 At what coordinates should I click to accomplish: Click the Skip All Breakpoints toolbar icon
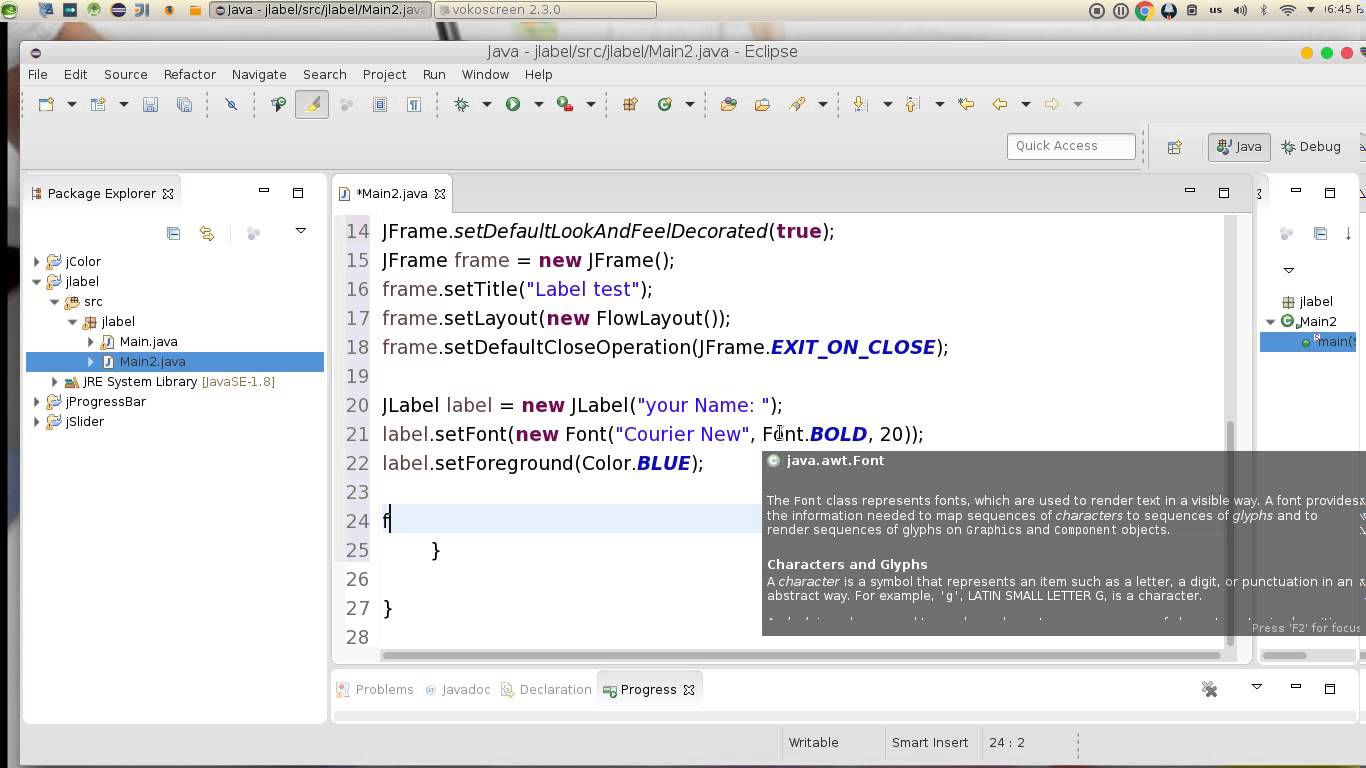click(231, 104)
